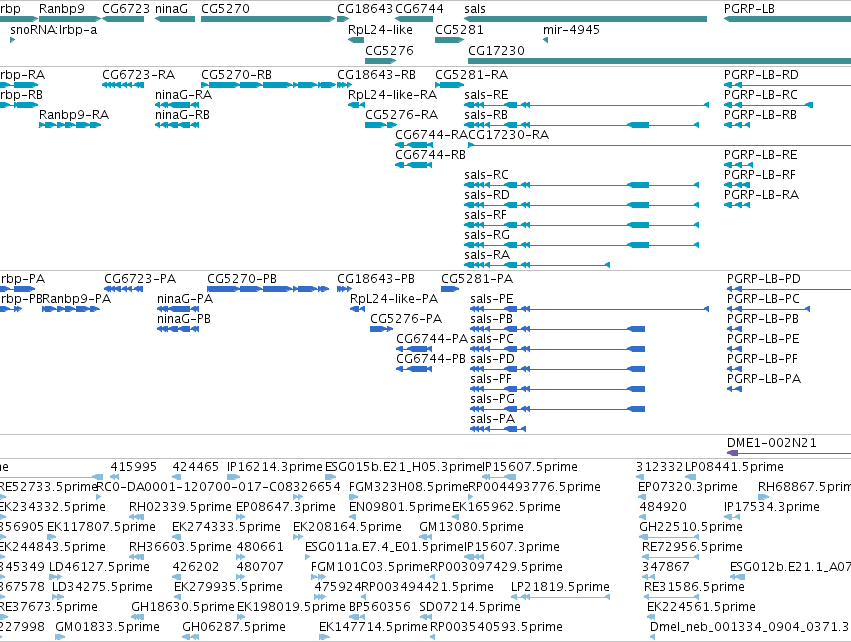Click transcript CG6744-RB
The width and height of the screenshot is (851, 642).
point(414,166)
